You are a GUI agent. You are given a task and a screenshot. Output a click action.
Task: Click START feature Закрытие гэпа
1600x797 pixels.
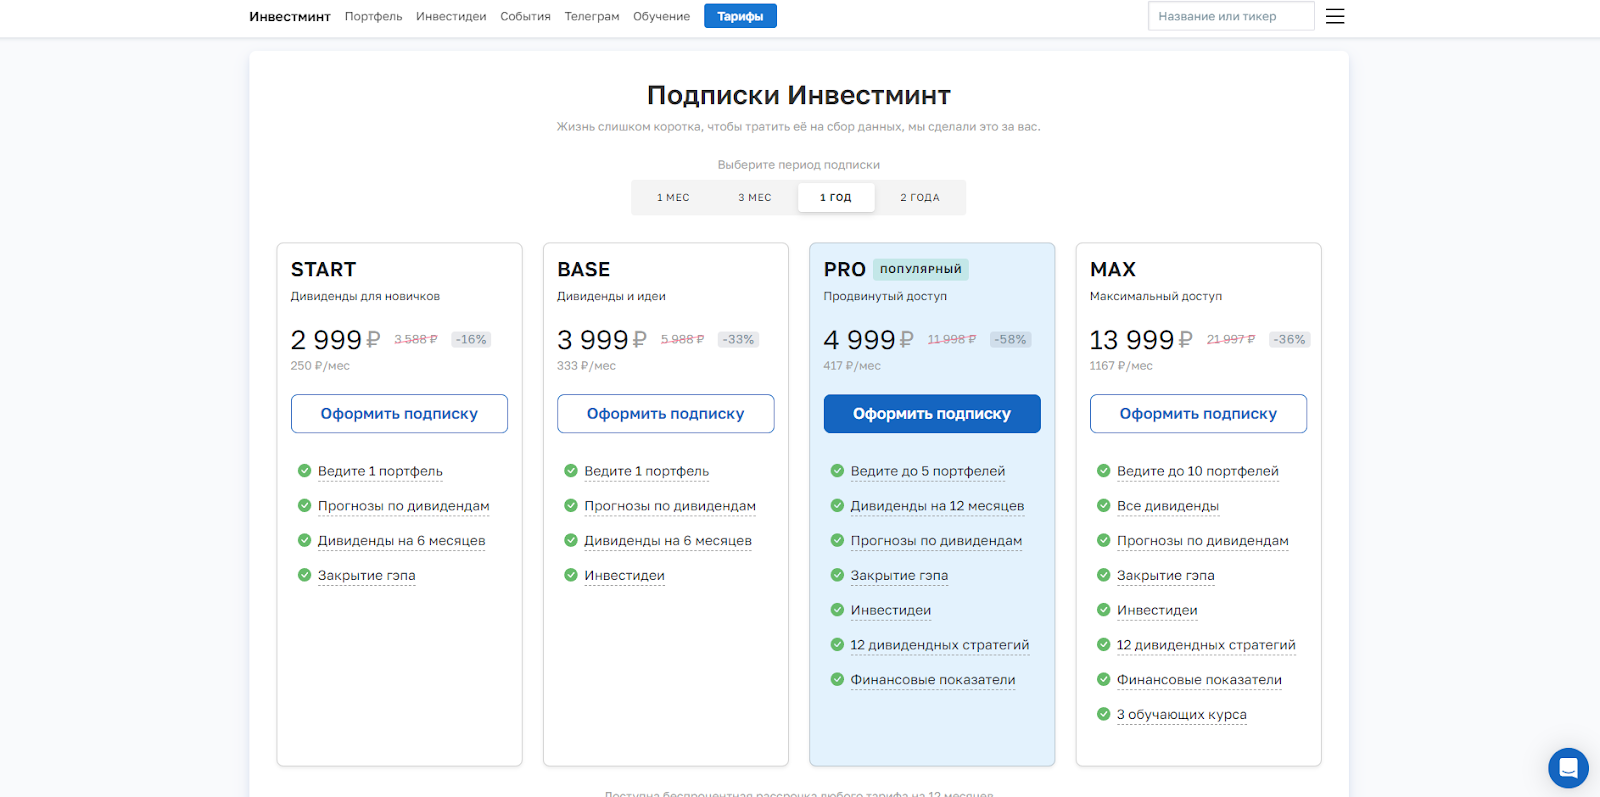click(366, 575)
